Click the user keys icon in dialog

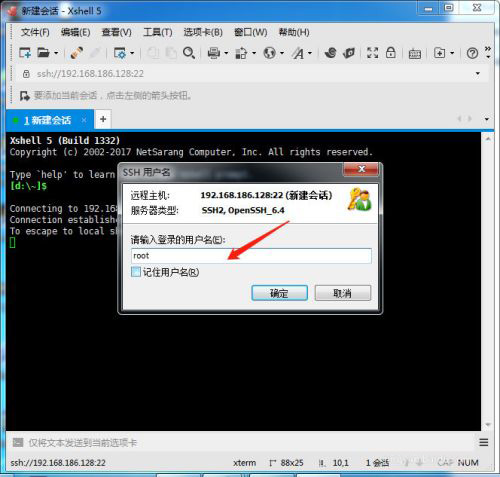[359, 199]
